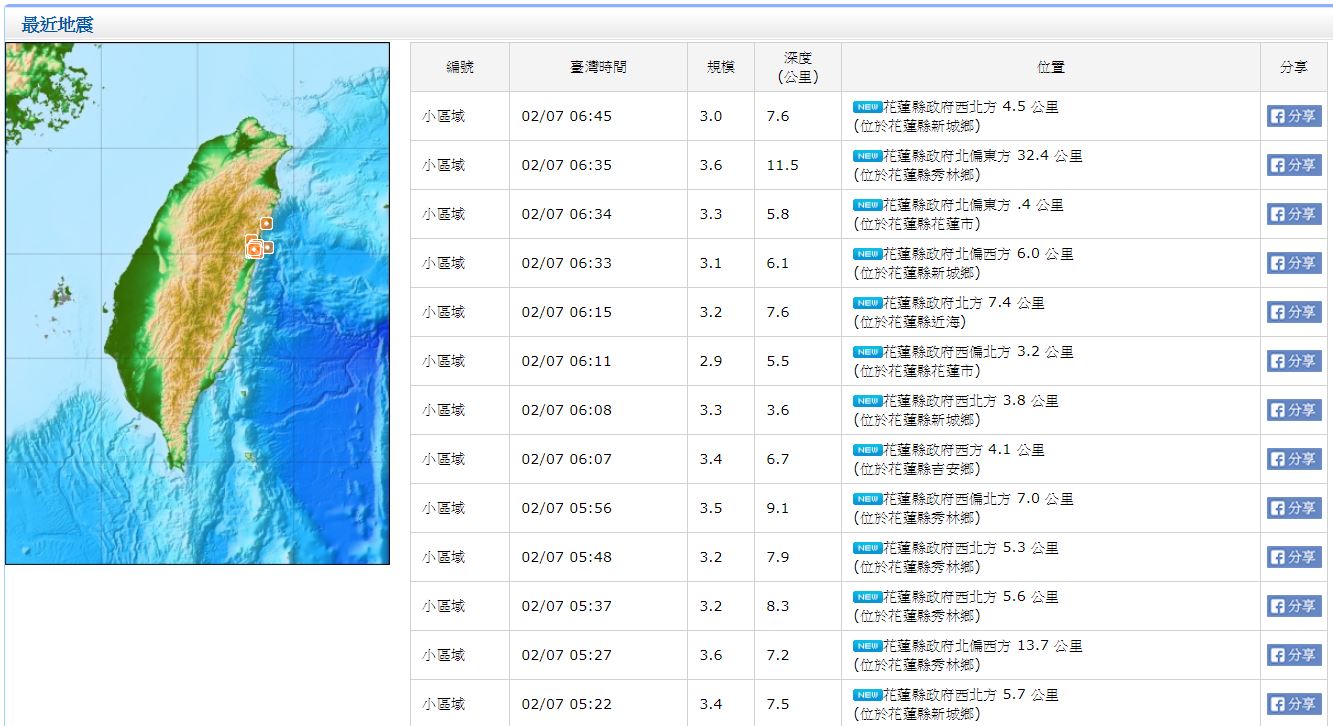Screen dimensions: 1333x726
Task: Click the share button for the 06:08 earthquake
Action: click(x=1294, y=410)
